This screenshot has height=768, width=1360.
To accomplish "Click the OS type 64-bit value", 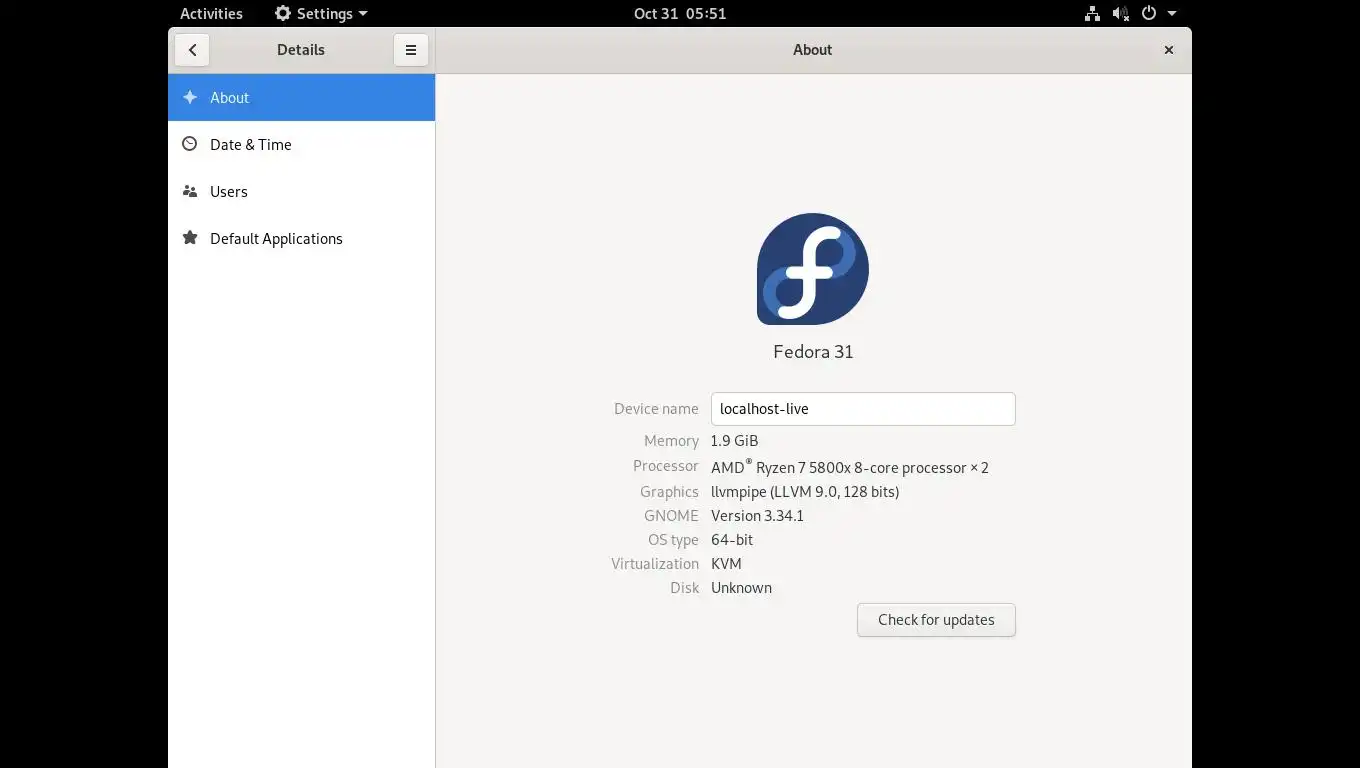I will point(732,540).
